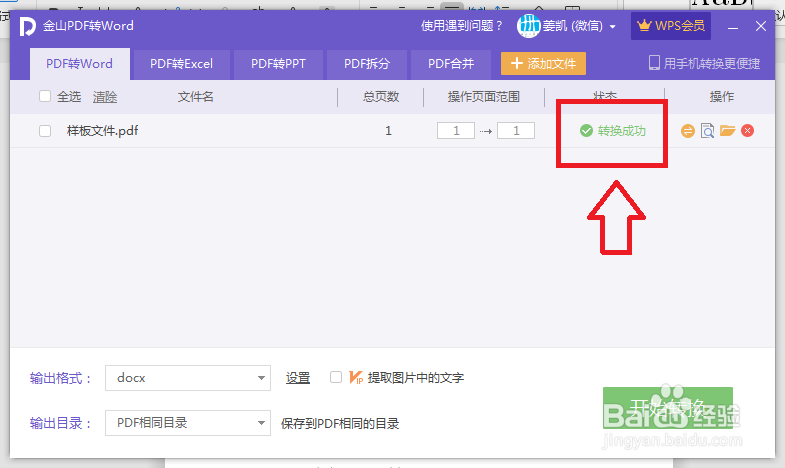Click the 清除 link

[105, 97]
